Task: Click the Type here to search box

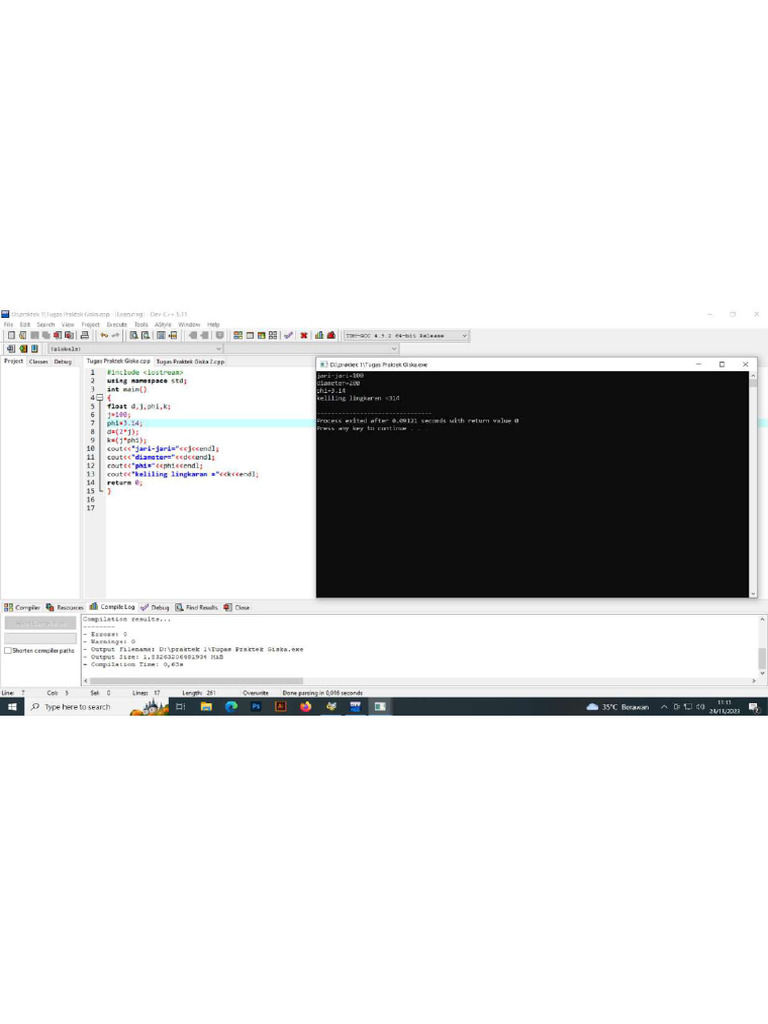Action: click(x=77, y=707)
